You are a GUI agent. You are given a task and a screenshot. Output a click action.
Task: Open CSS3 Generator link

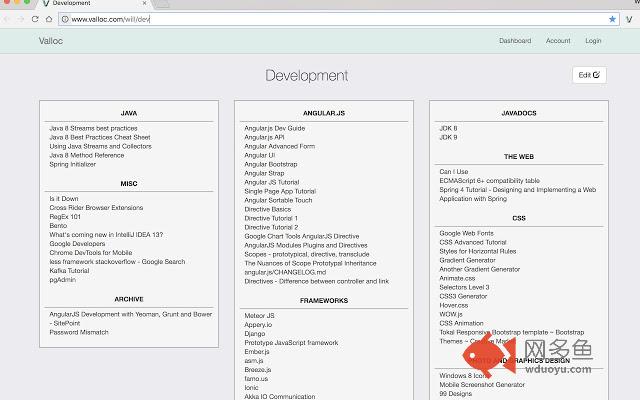pos(463,296)
